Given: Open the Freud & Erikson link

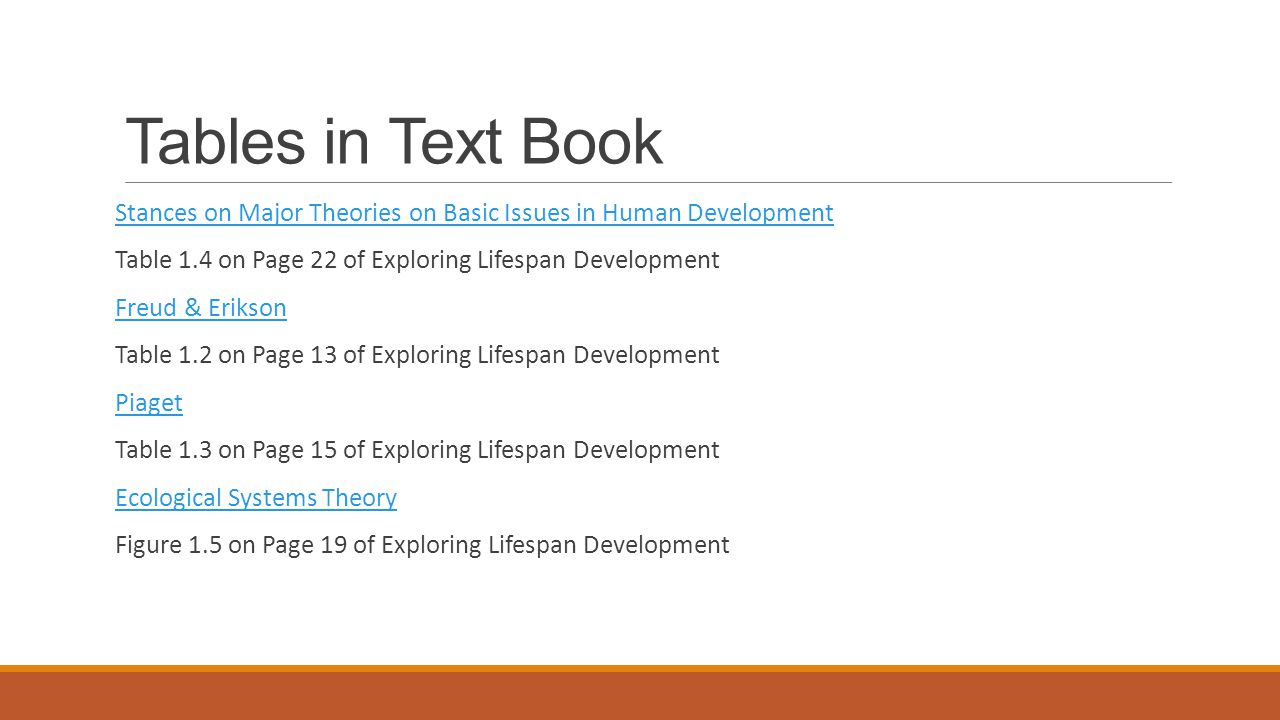Looking at the screenshot, I should (x=201, y=308).
